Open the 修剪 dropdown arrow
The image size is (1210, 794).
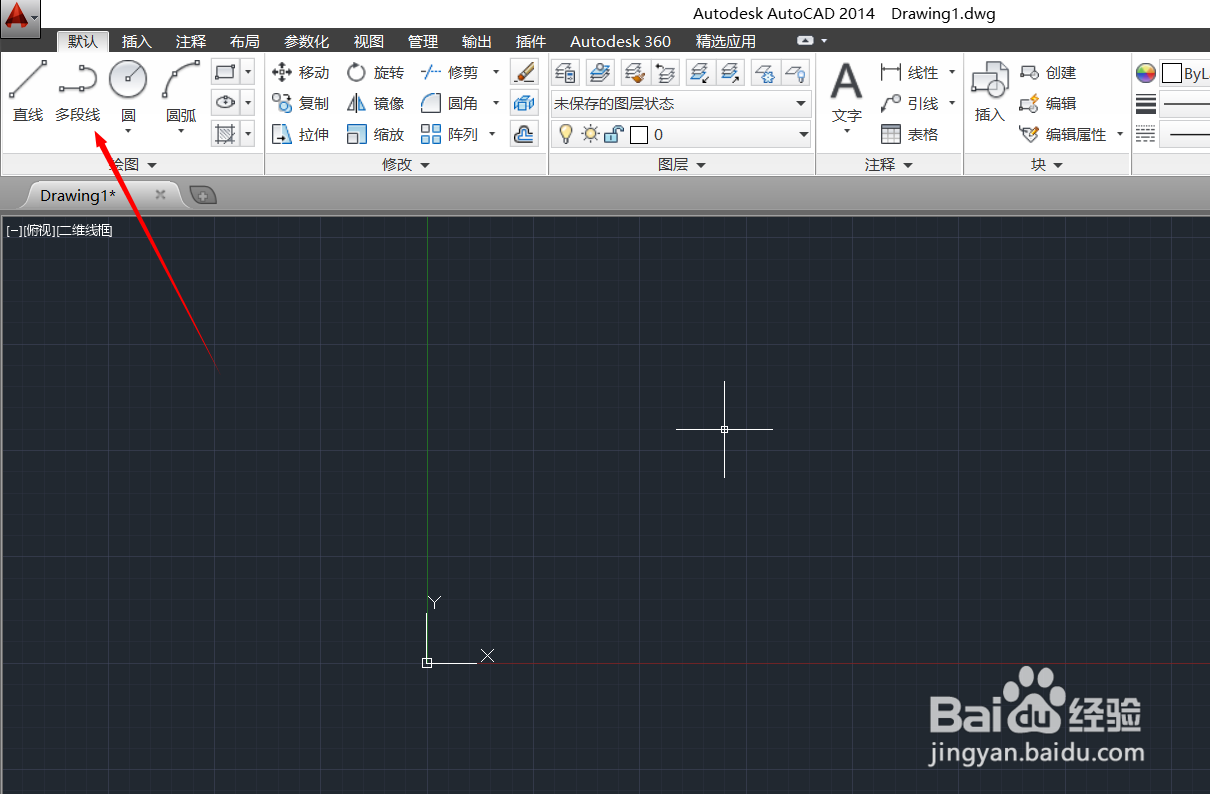[495, 72]
